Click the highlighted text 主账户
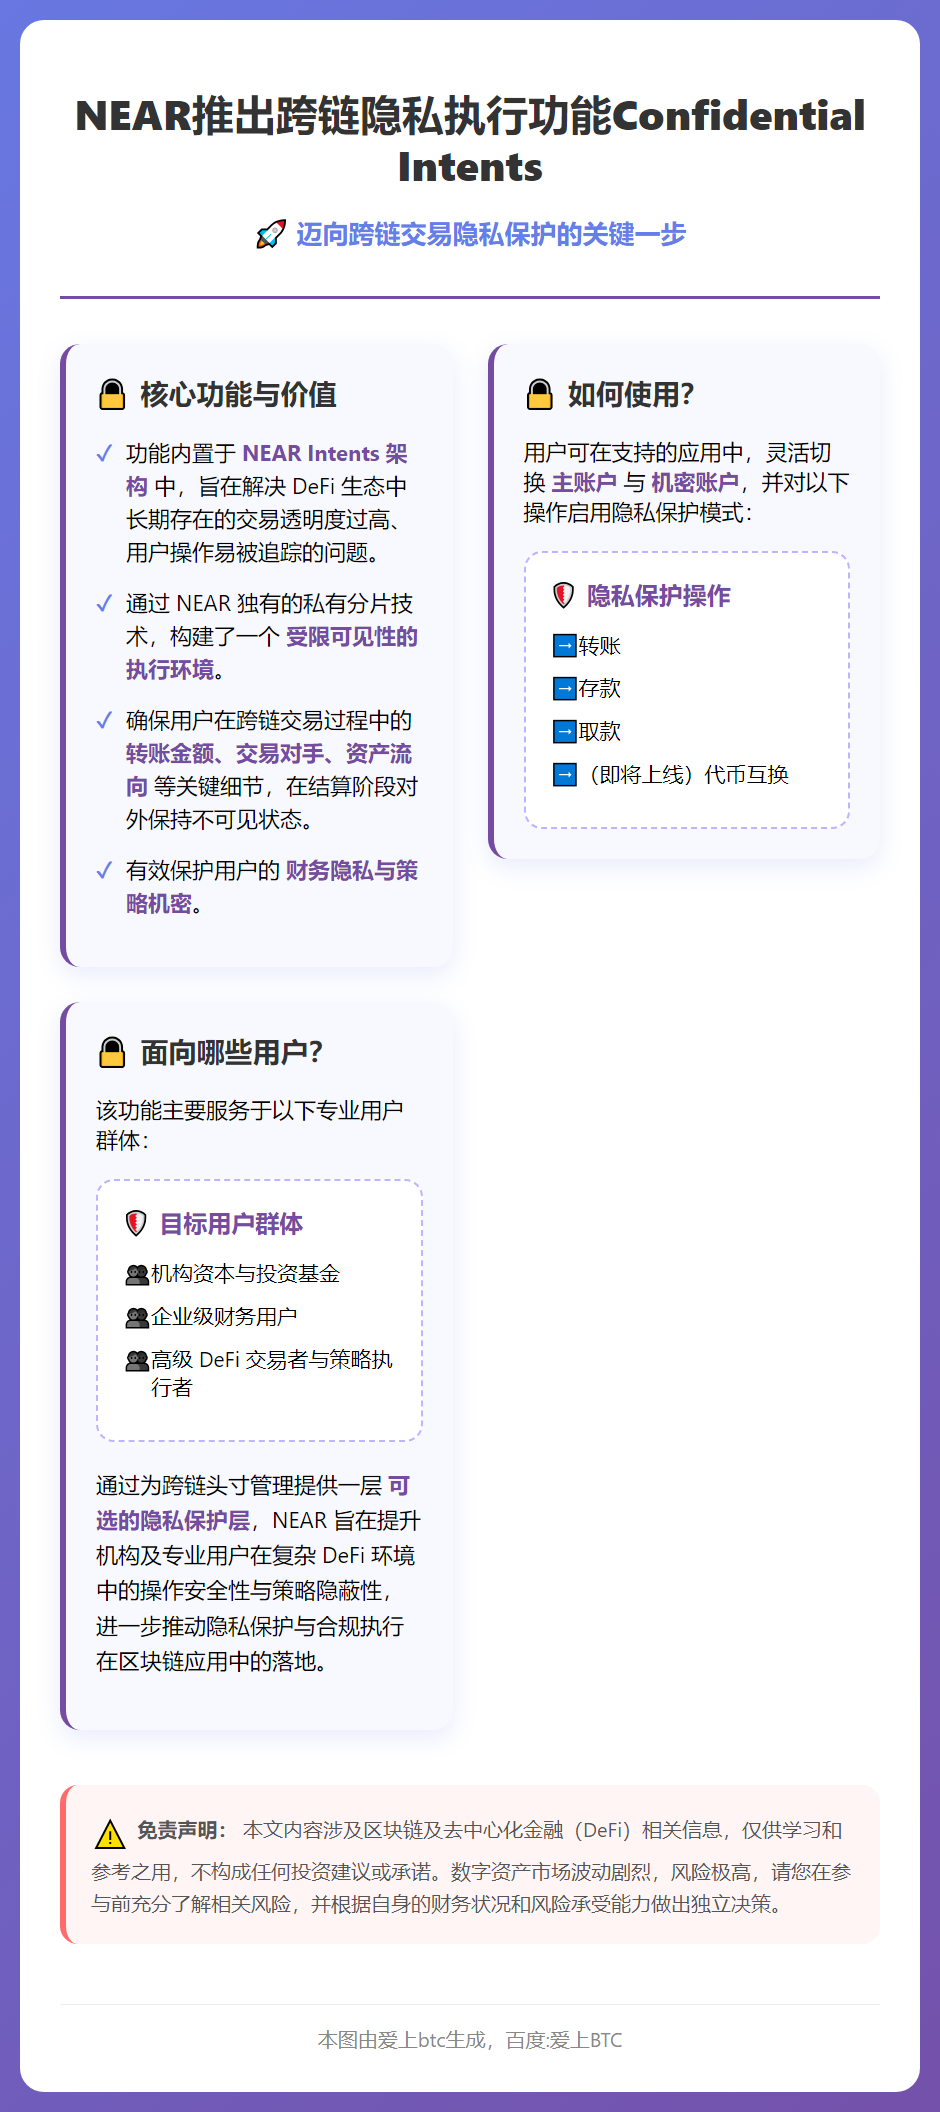Viewport: 940px width, 2112px height. pyautogui.click(x=584, y=483)
